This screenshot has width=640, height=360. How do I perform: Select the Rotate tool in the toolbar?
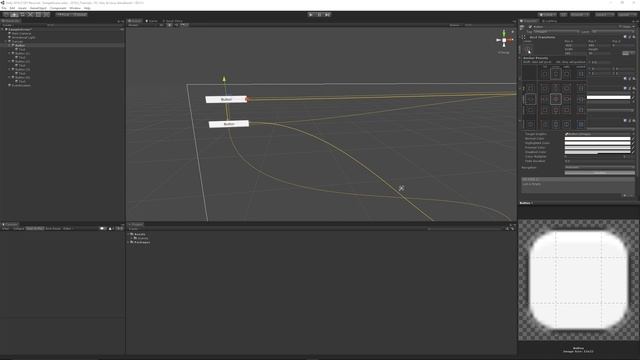click(x=22, y=14)
